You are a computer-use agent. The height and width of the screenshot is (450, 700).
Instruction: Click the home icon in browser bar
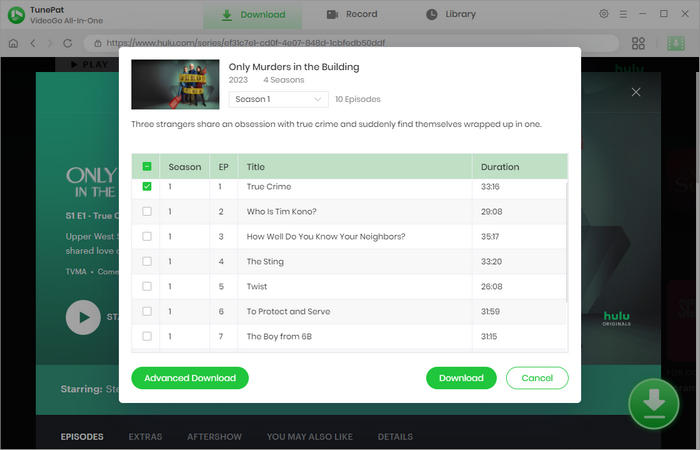(x=13, y=43)
